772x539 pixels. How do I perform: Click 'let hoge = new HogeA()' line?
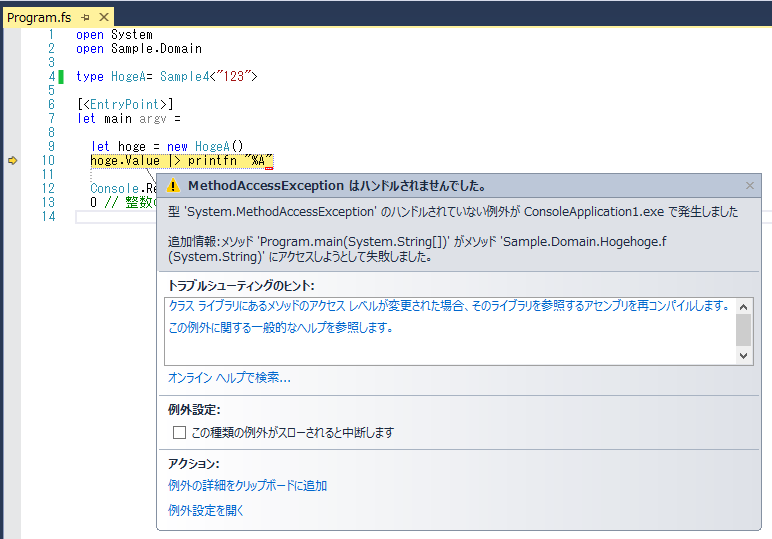pos(167,146)
